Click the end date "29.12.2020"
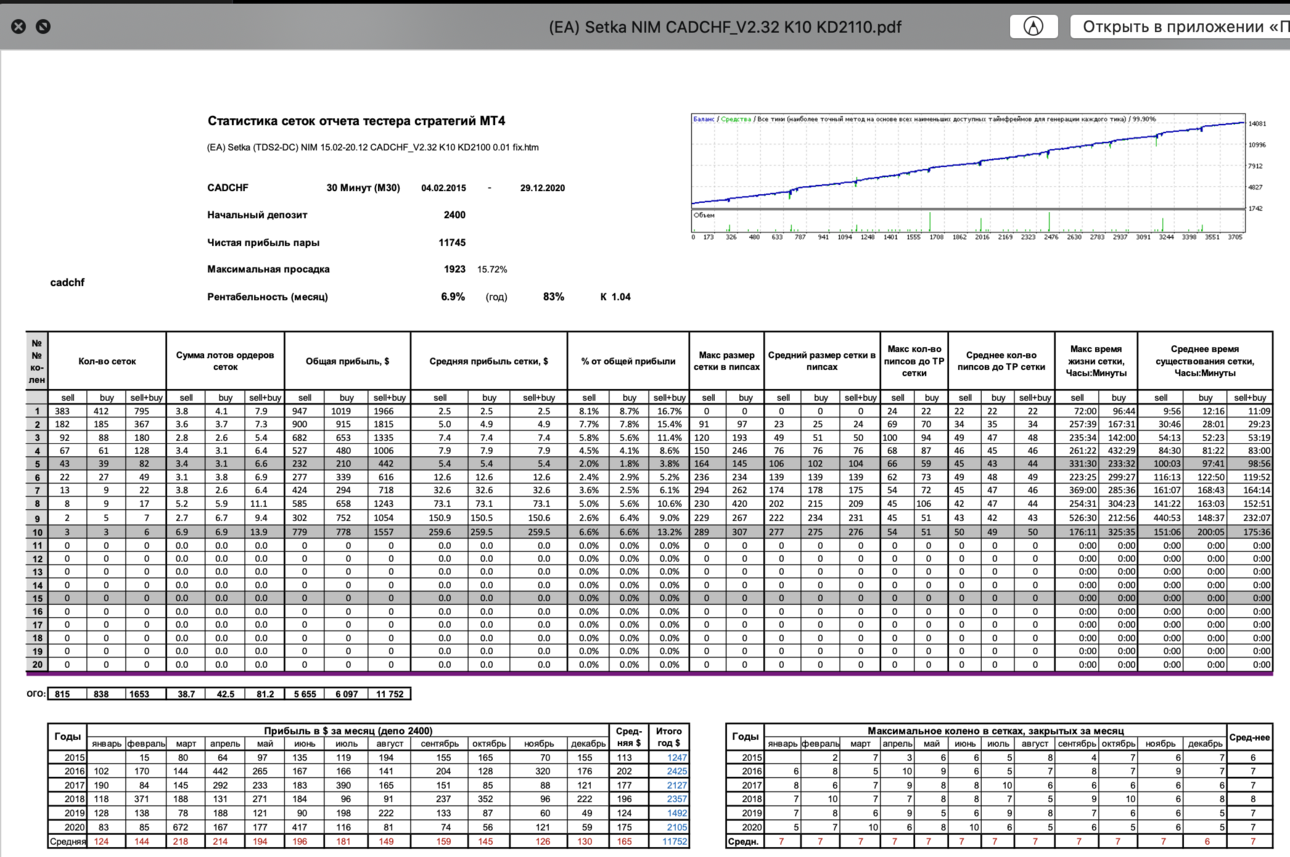The image size is (1290, 857). [543, 187]
